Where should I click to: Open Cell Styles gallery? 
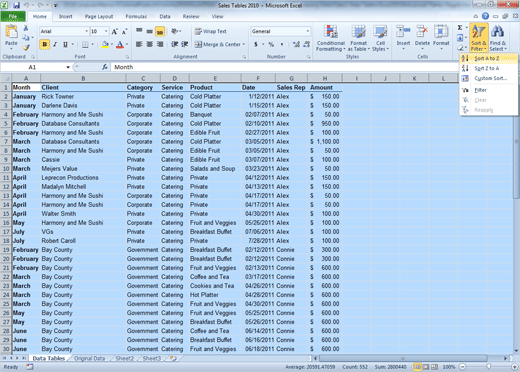coord(380,38)
